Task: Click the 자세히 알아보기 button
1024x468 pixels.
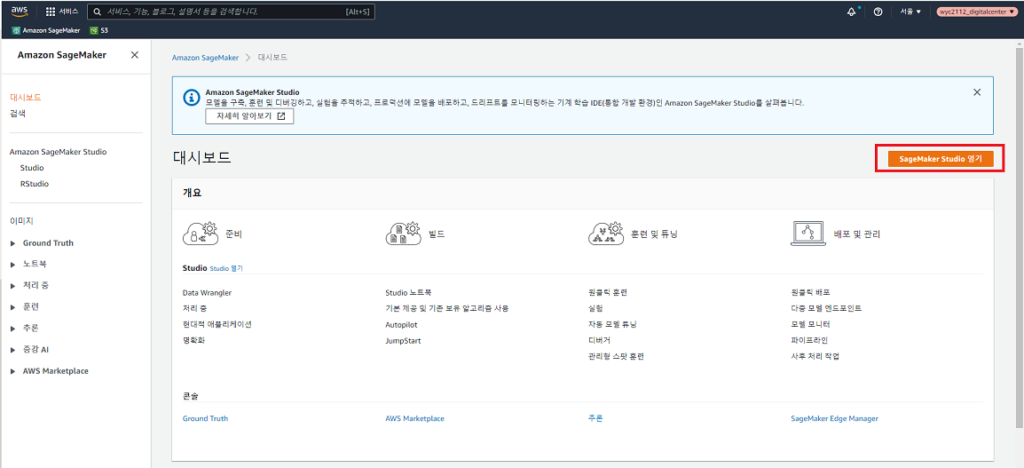Action: tap(249, 116)
